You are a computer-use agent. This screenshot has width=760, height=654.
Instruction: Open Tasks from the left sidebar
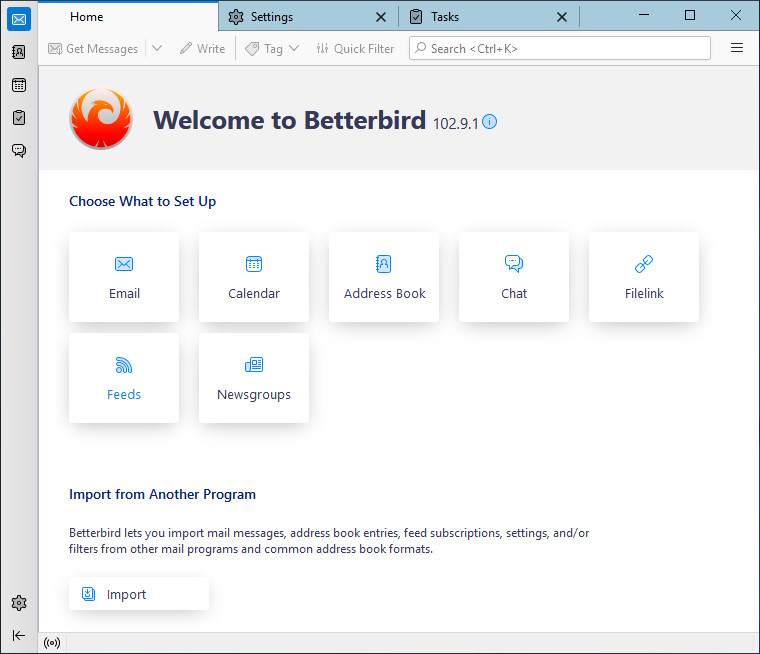19,118
